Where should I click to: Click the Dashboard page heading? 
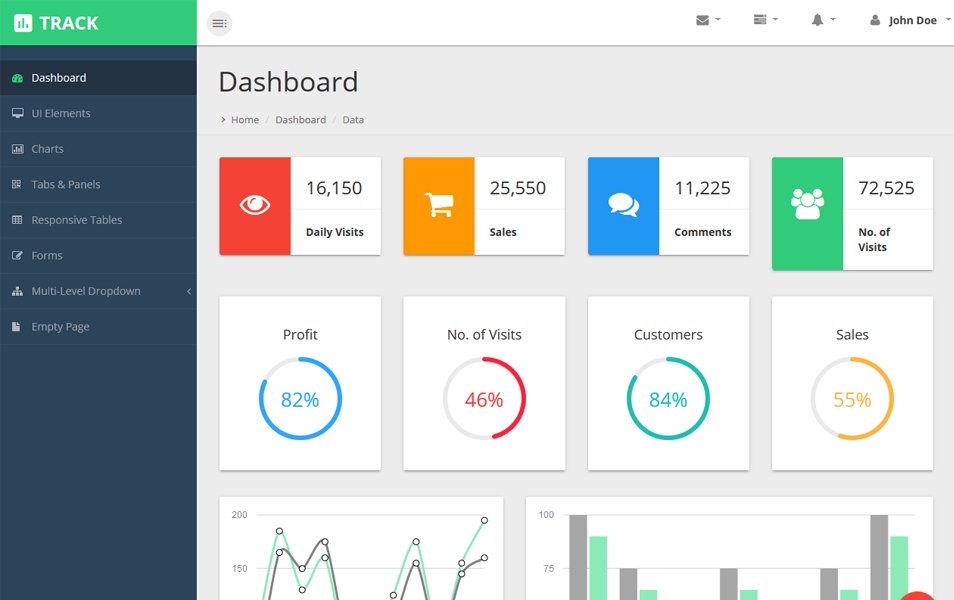point(288,82)
